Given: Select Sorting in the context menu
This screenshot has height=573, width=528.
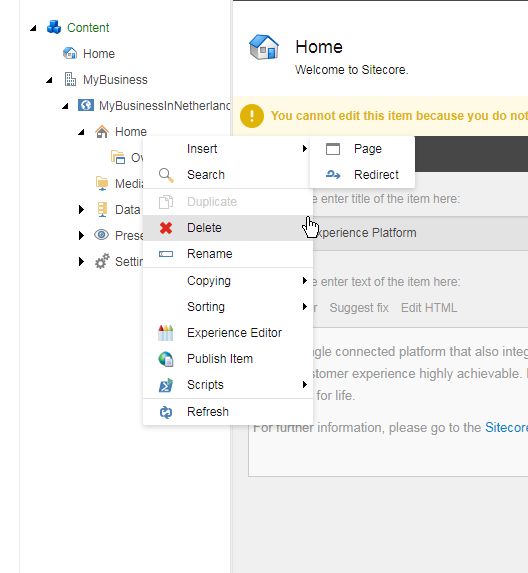Looking at the screenshot, I should click(228, 307).
